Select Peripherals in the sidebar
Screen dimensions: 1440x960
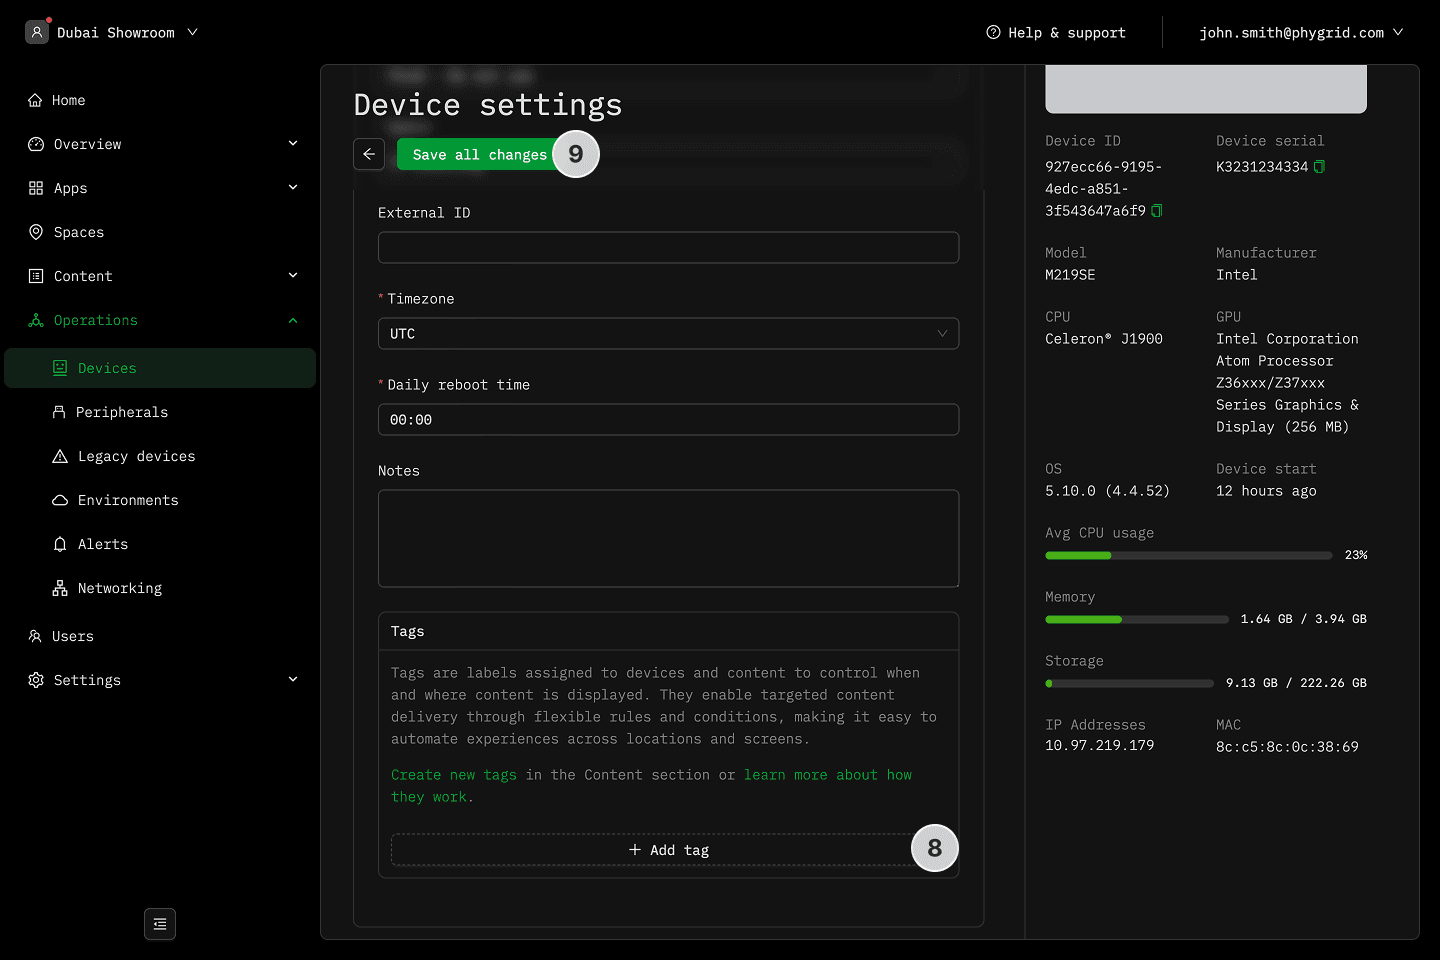click(121, 412)
